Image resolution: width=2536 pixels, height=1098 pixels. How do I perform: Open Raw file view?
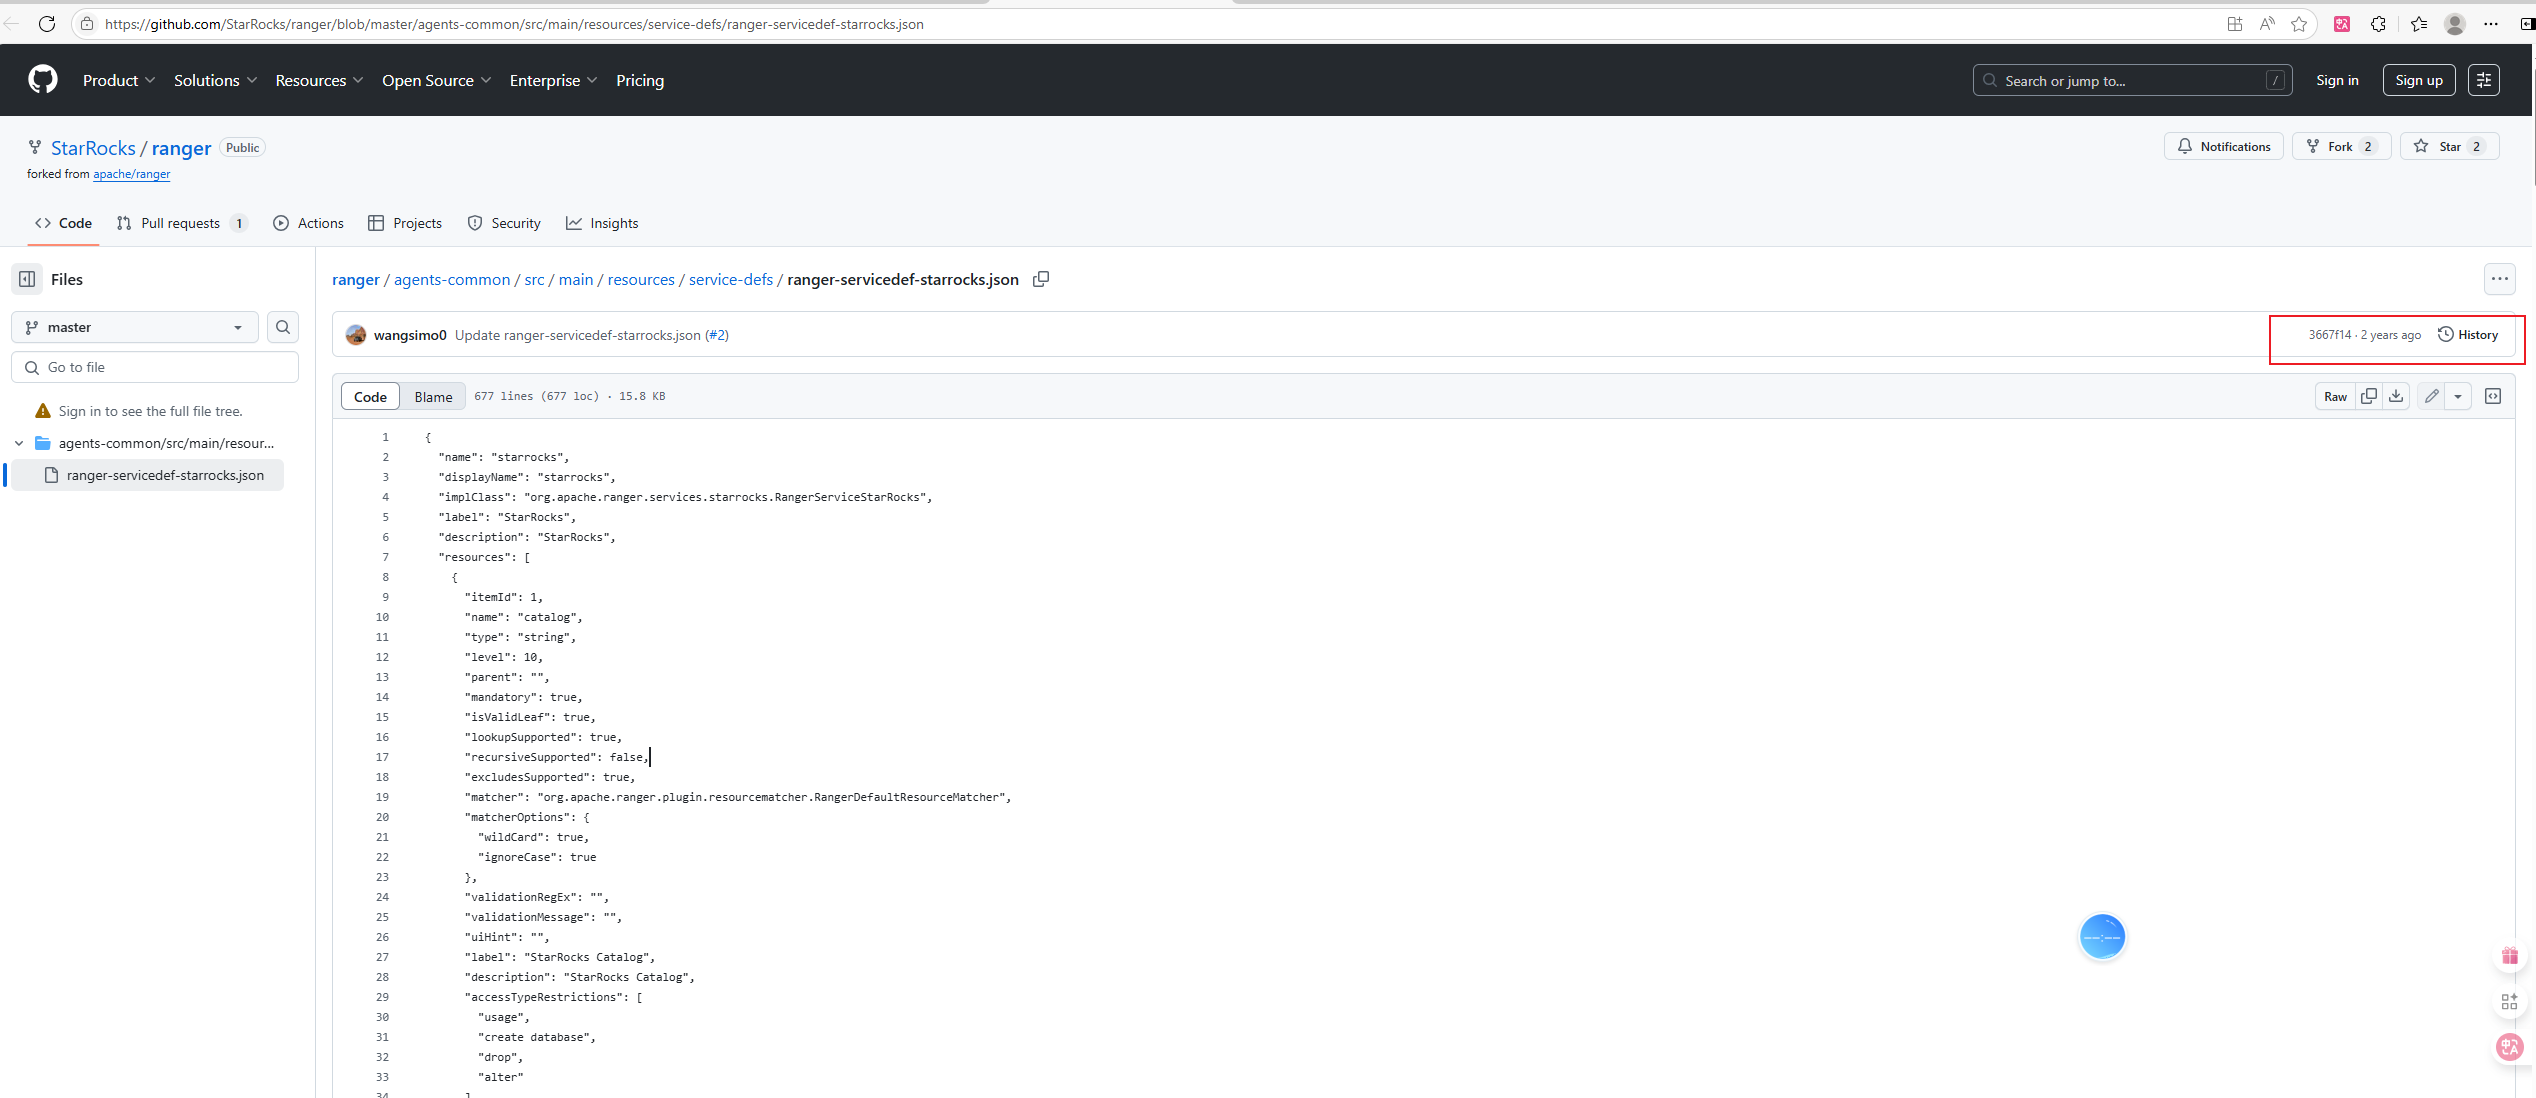2335,397
